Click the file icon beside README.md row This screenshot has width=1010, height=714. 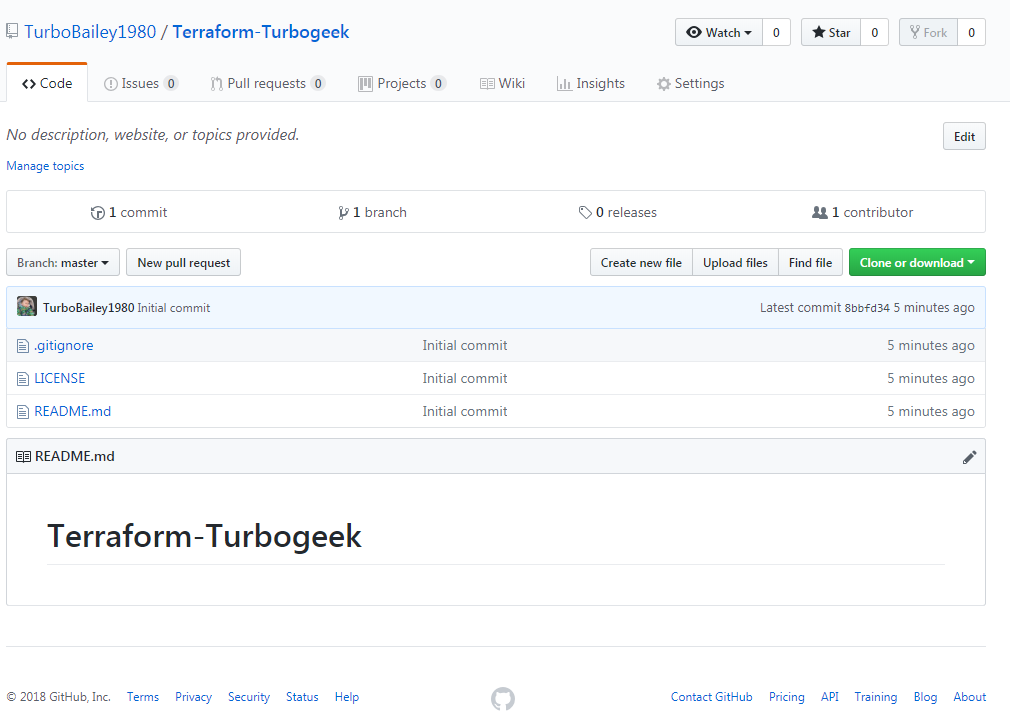[23, 412]
